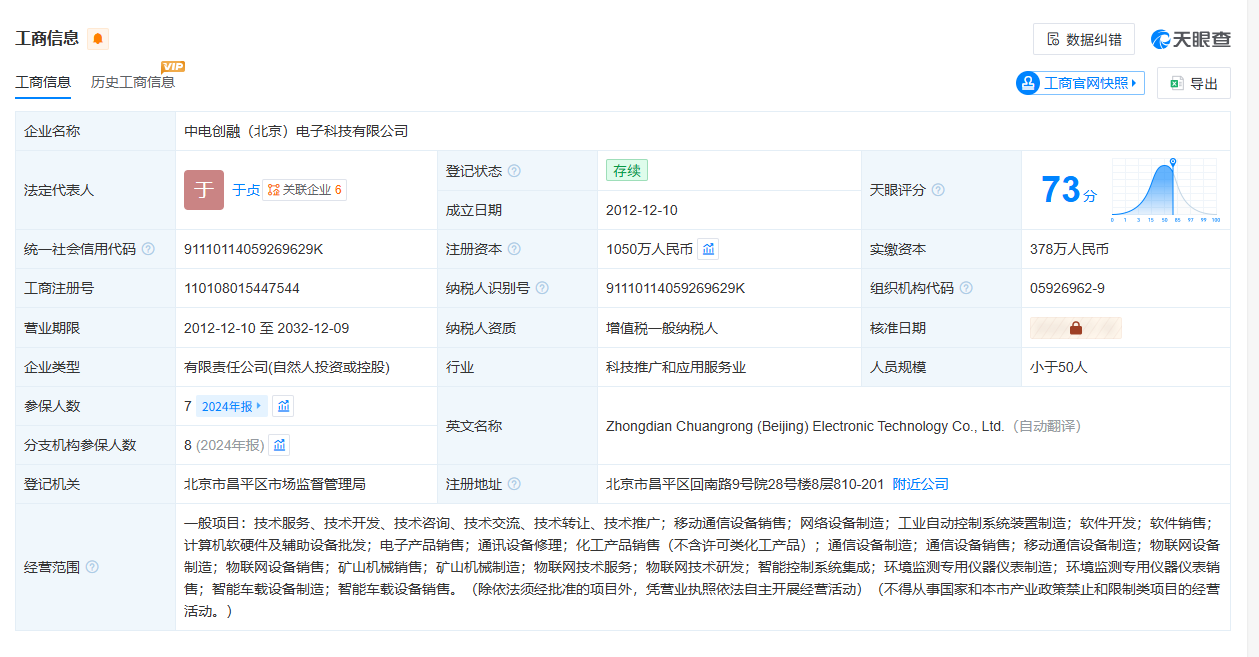Viewport: 1259px width, 657px height.
Task: Open the 附近公司 link
Action: click(x=920, y=484)
